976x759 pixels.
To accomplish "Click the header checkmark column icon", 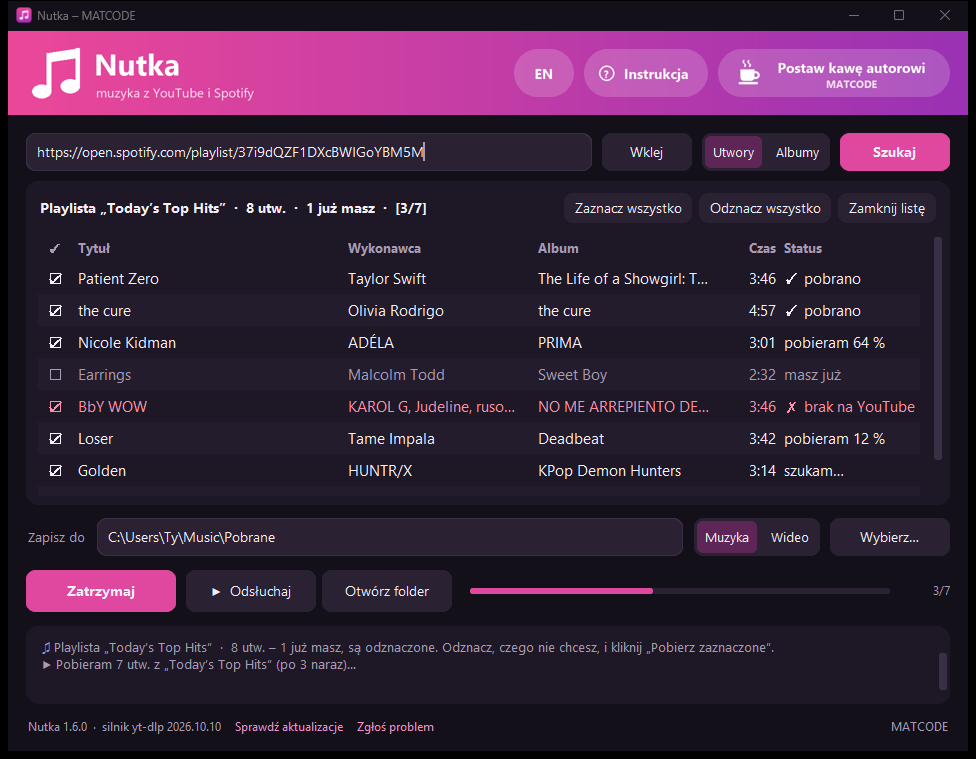I will tap(55, 248).
